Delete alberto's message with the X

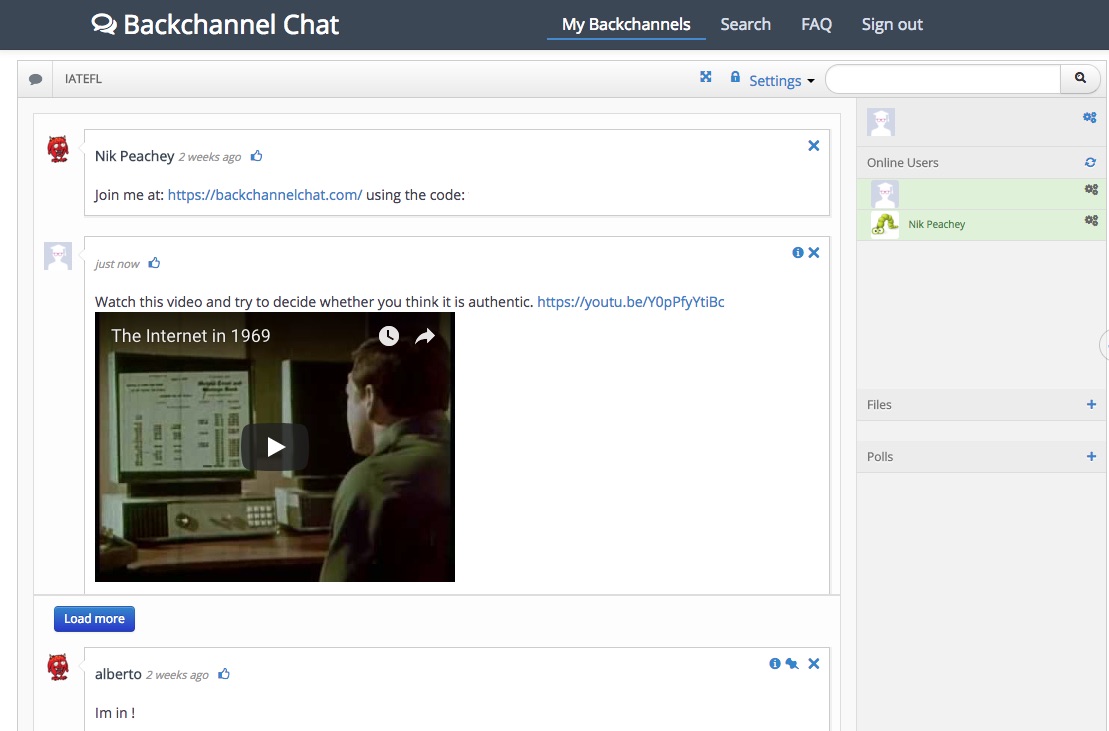pyautogui.click(x=814, y=663)
